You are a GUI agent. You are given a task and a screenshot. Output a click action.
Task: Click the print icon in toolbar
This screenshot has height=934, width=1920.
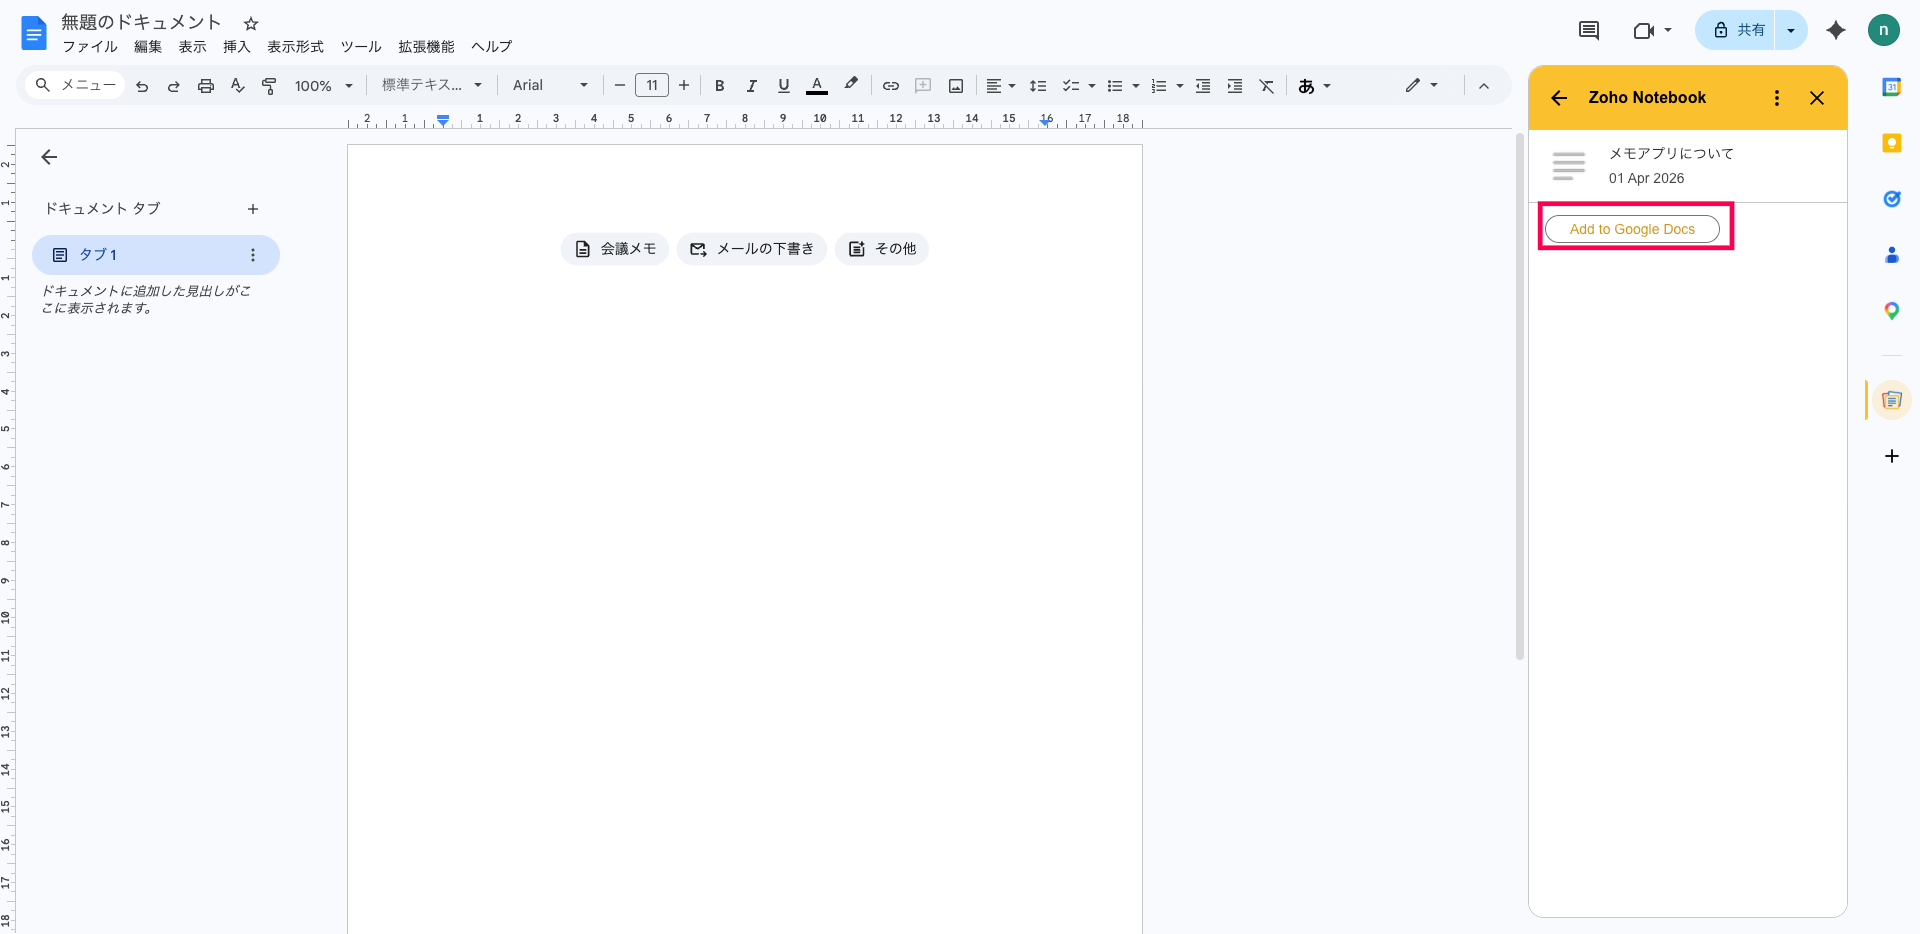[x=206, y=86]
